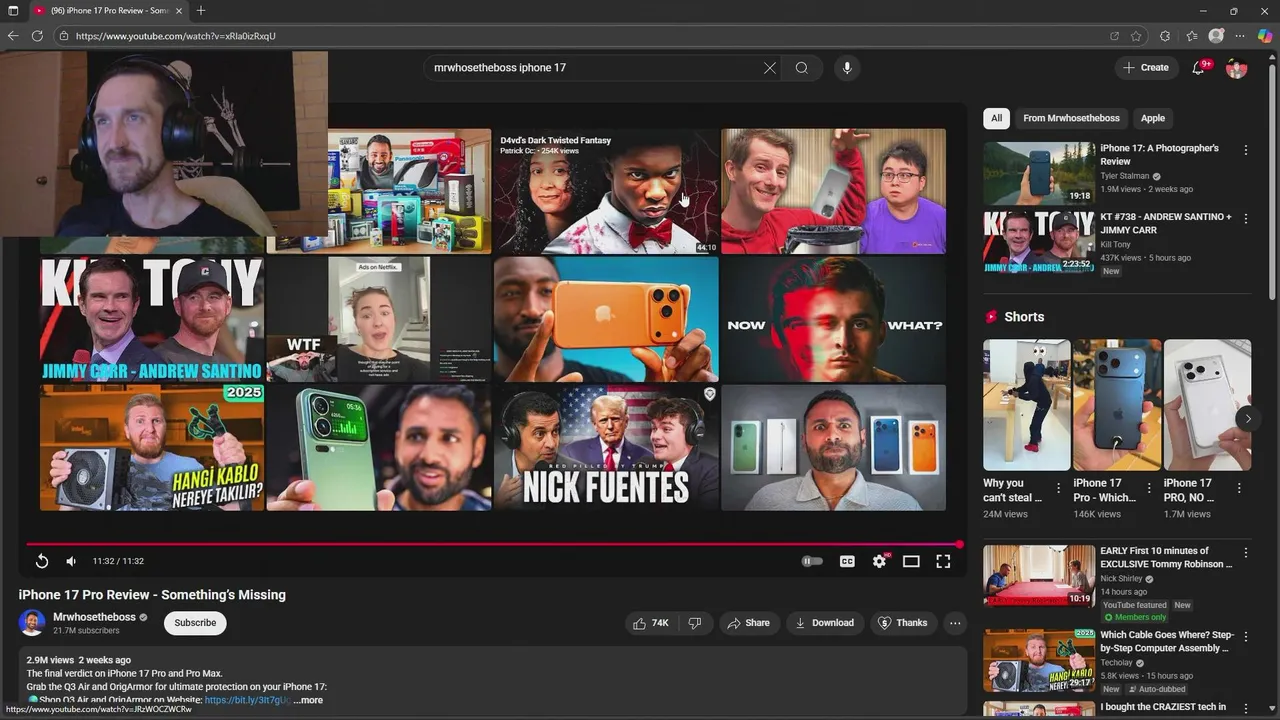This screenshot has width=1280, height=720.
Task: Open 'Which Cable Goes Where?' sidebar video title
Action: click(1167, 642)
